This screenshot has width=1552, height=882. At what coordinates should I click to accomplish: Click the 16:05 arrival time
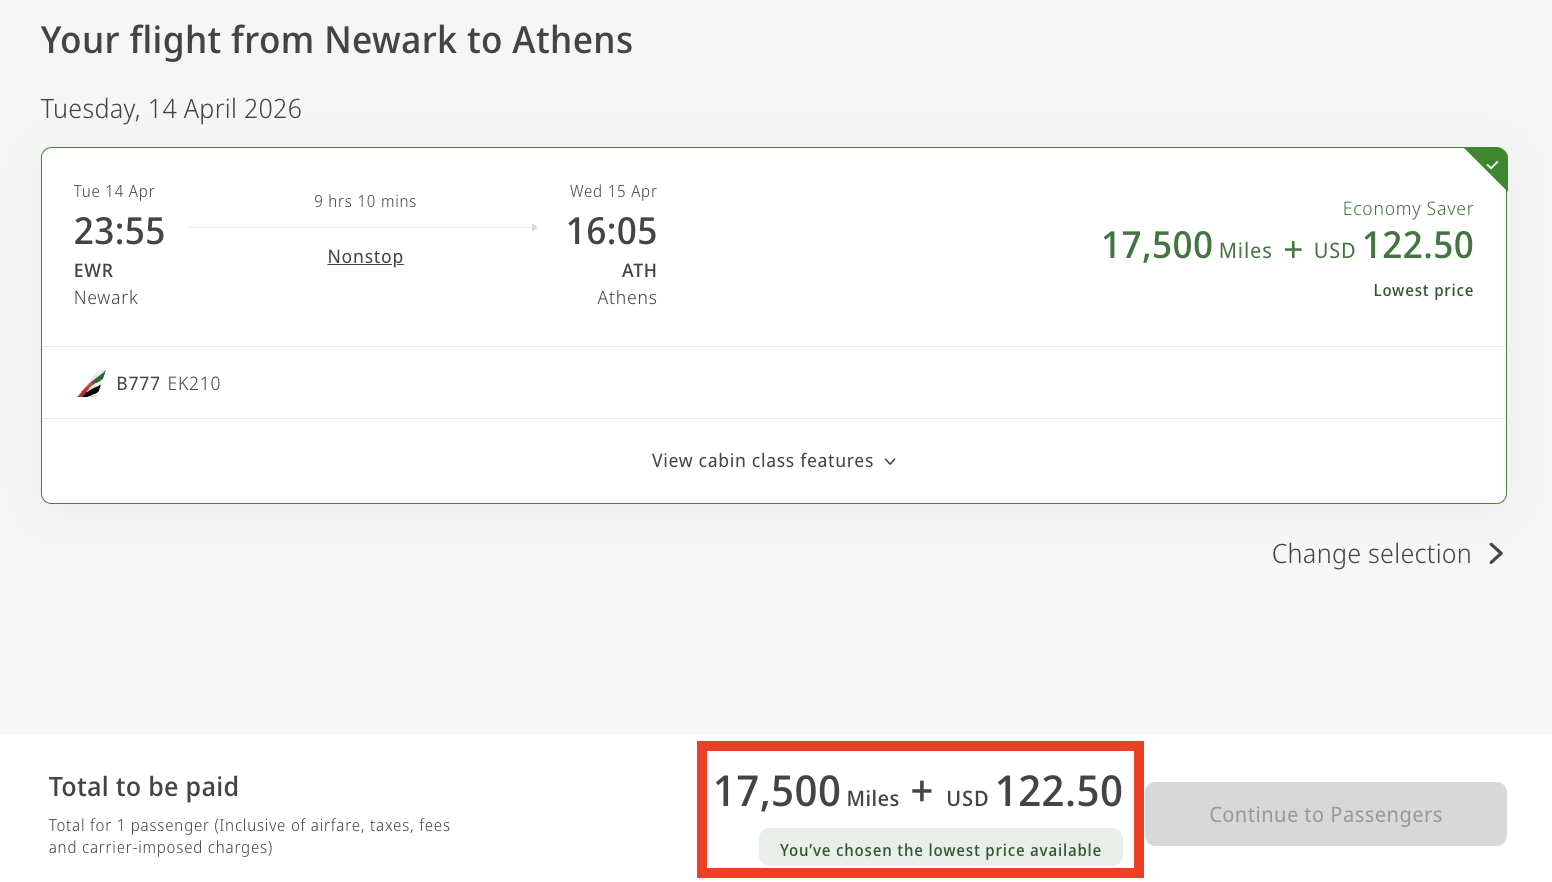pyautogui.click(x=612, y=232)
